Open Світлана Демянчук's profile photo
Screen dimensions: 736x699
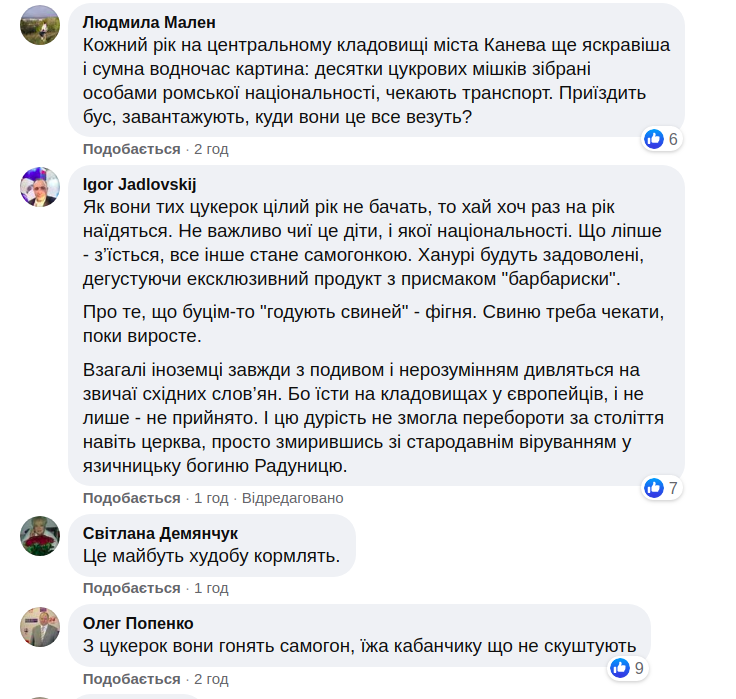41,535
